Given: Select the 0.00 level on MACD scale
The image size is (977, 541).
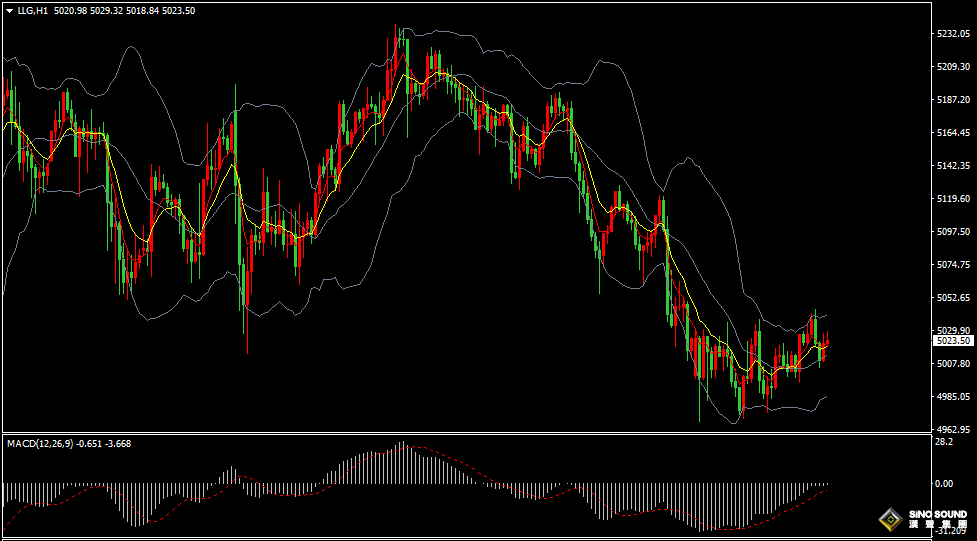Looking at the screenshot, I should [x=945, y=484].
